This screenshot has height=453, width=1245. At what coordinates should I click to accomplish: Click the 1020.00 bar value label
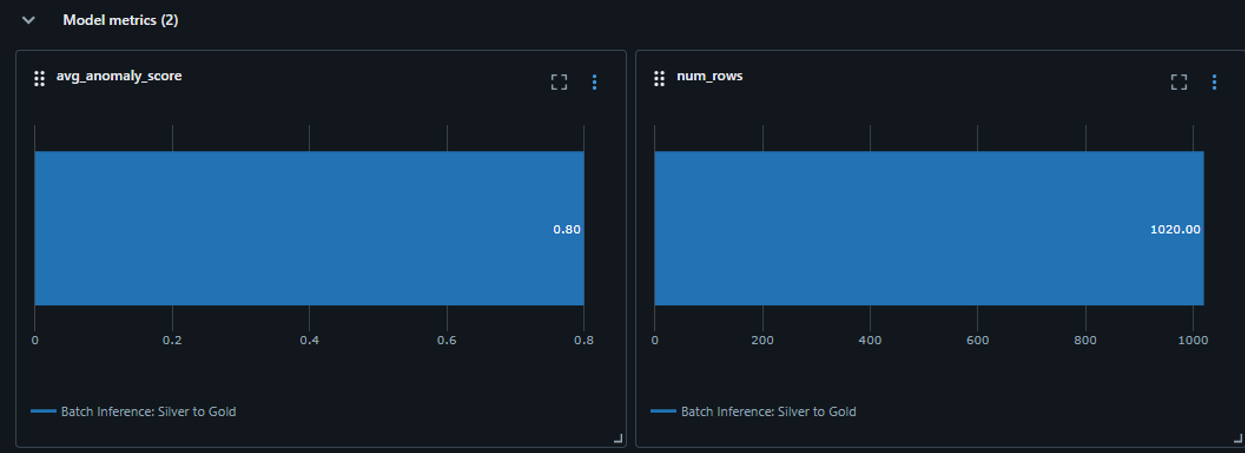tap(1175, 229)
